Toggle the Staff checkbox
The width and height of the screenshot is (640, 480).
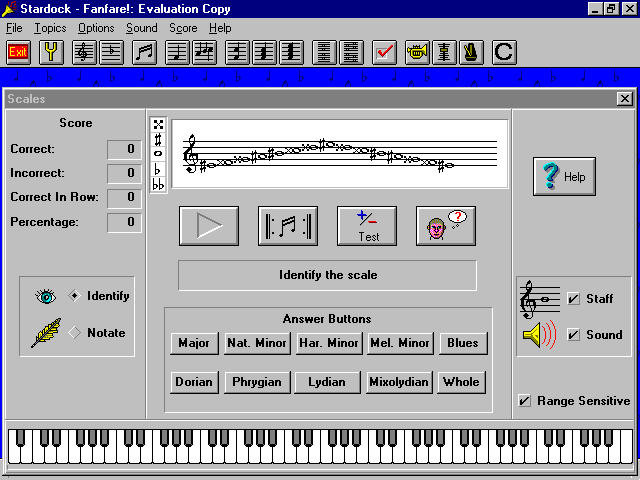point(573,298)
